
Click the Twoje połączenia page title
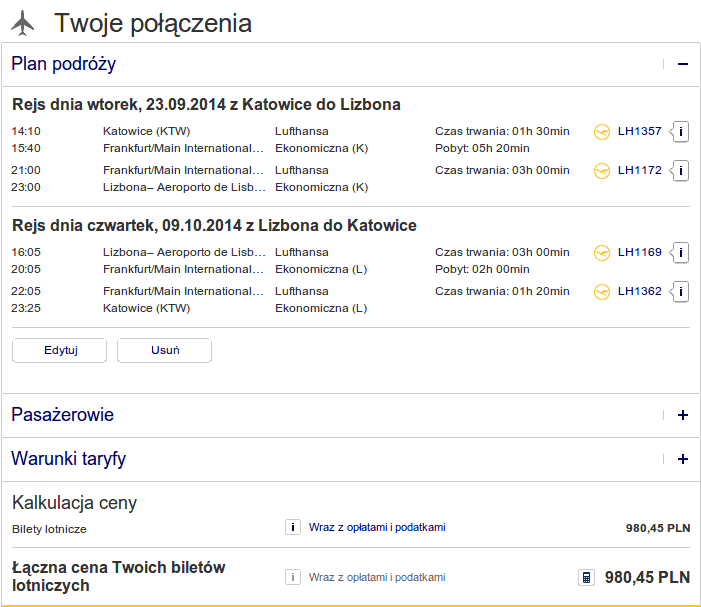tap(153, 23)
